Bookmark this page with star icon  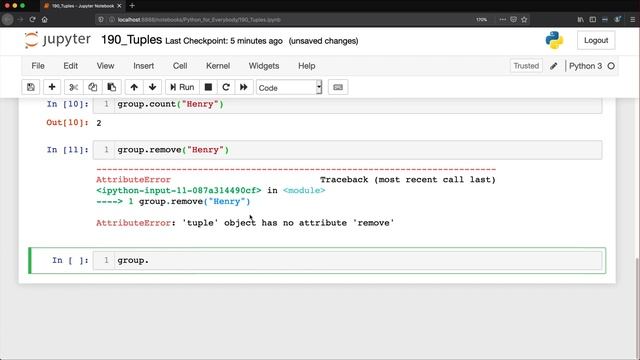tap(524, 19)
